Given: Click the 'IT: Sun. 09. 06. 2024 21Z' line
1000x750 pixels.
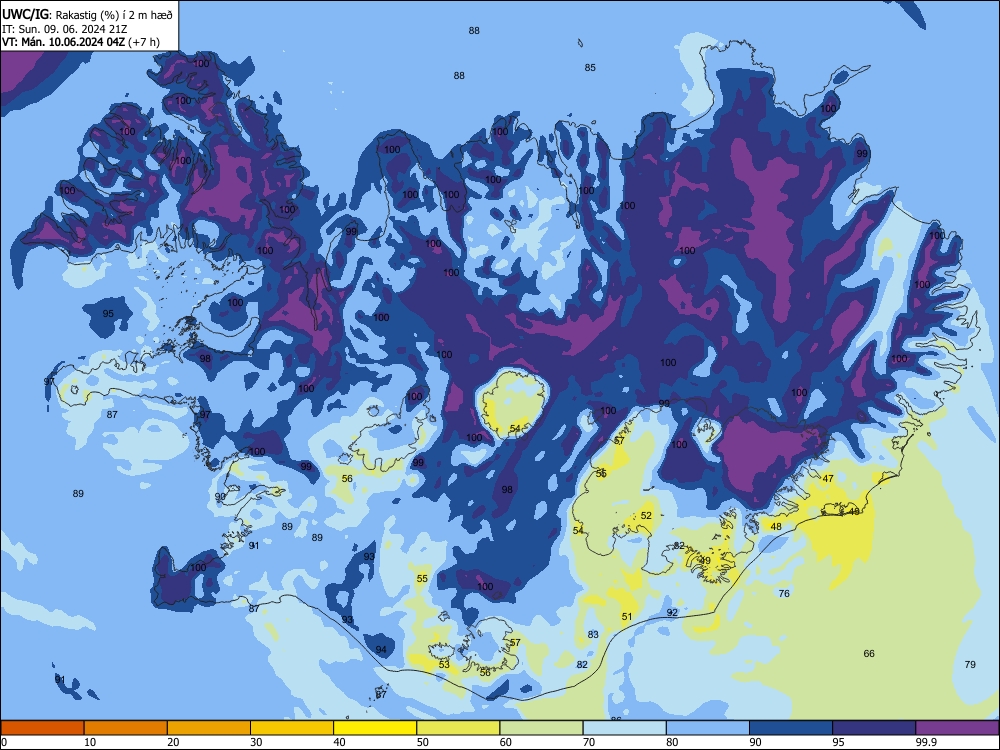Looking at the screenshot, I should click(62, 29).
